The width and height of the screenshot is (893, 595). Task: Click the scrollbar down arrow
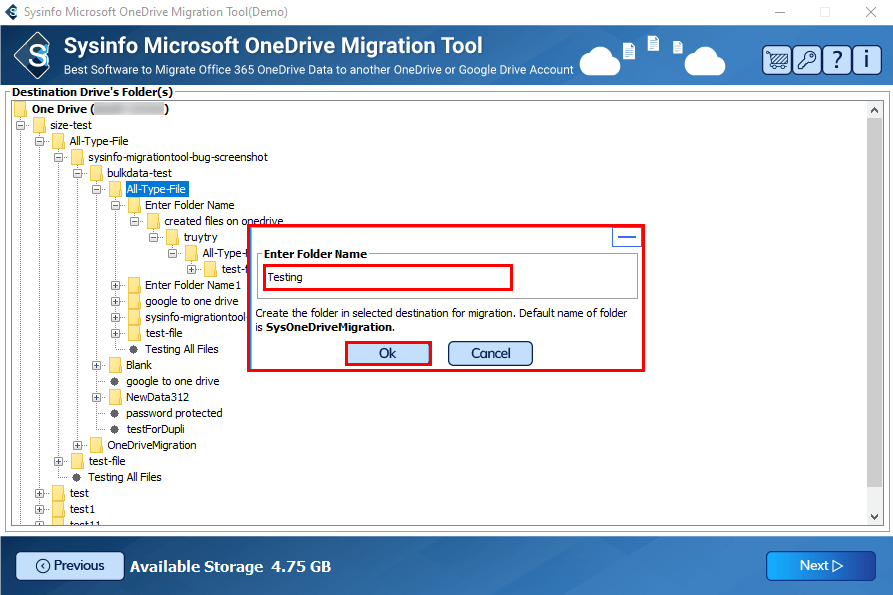click(875, 516)
